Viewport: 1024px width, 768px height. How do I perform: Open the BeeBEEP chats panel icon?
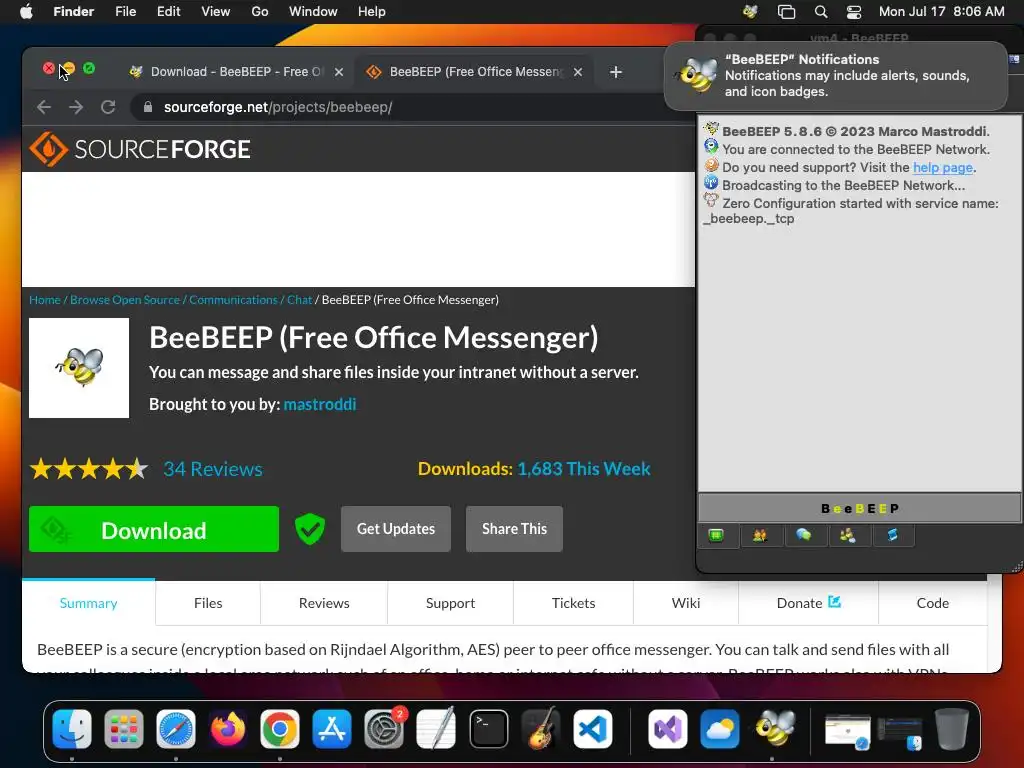(803, 536)
